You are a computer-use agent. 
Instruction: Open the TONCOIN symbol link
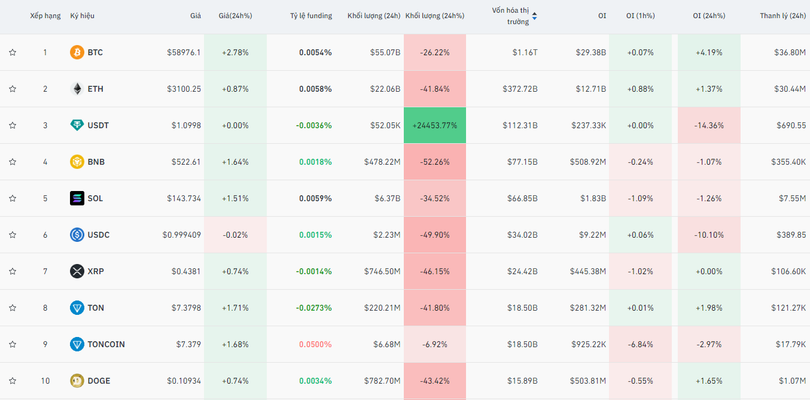(106, 344)
